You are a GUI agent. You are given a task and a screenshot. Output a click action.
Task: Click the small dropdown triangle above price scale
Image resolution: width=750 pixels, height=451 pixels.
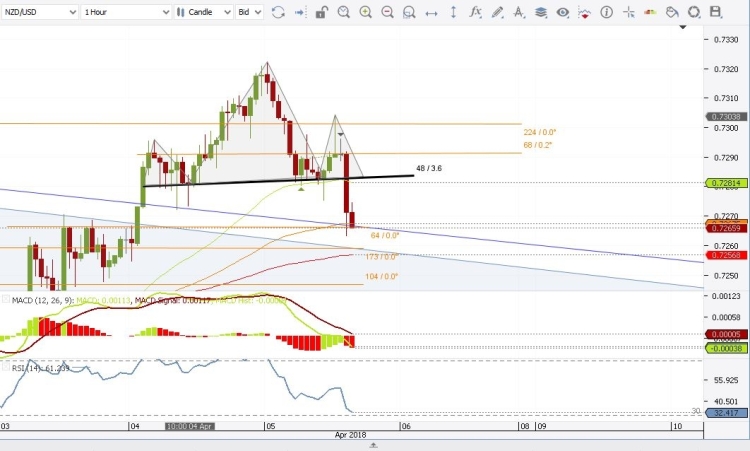coord(683,27)
